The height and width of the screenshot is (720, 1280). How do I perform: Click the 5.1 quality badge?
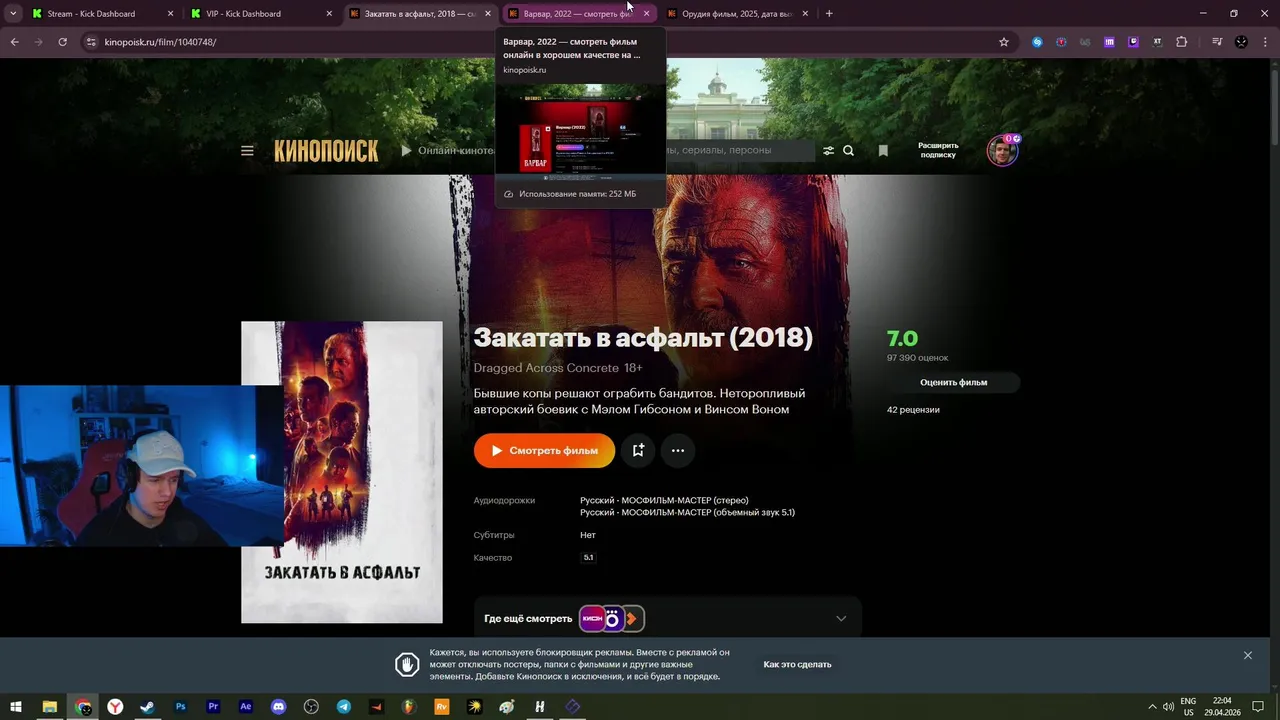click(588, 558)
